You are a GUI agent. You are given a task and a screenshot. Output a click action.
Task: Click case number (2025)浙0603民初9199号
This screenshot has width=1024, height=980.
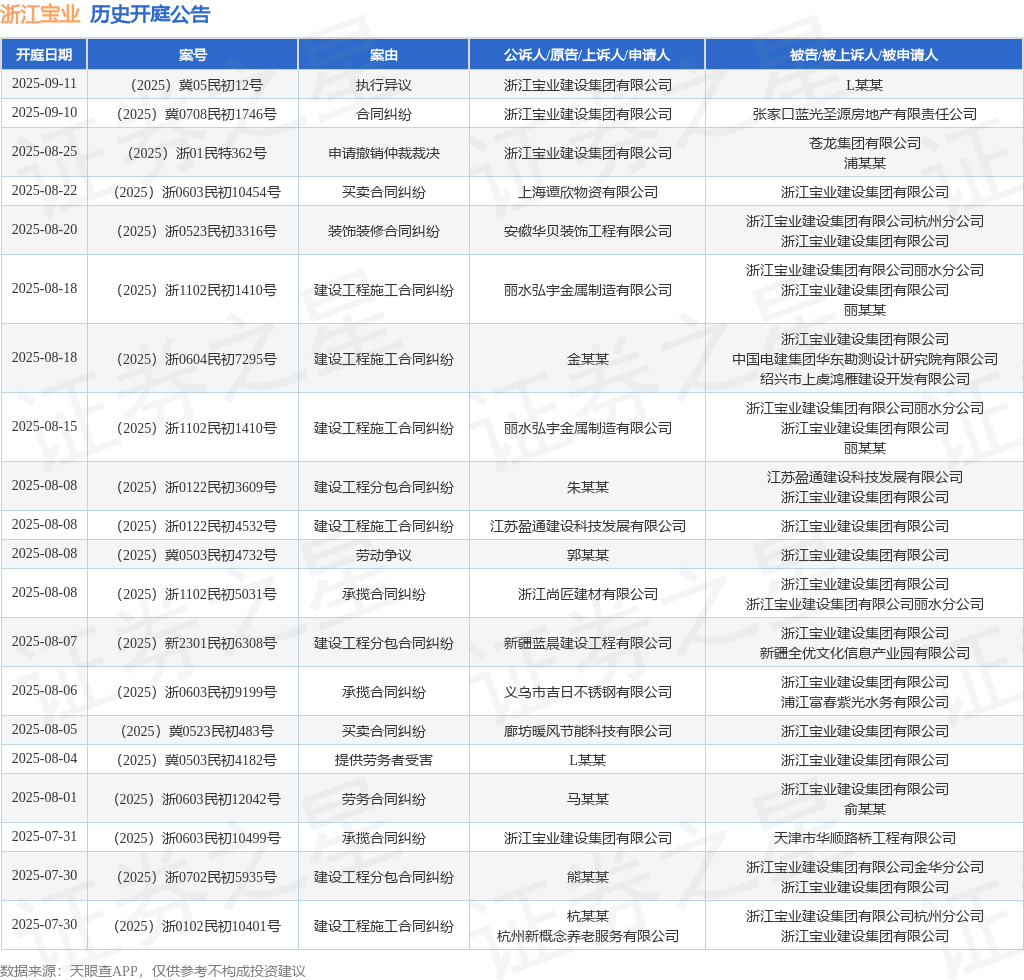(197, 692)
